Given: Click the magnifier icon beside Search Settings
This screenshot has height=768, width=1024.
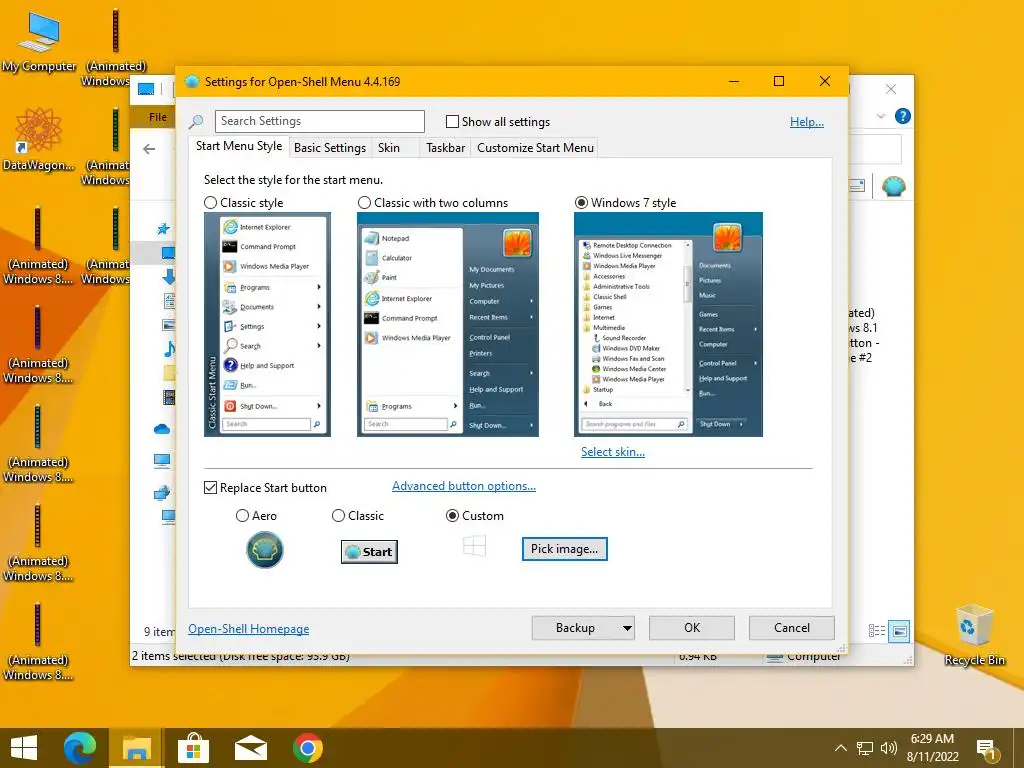Looking at the screenshot, I should click(x=196, y=121).
